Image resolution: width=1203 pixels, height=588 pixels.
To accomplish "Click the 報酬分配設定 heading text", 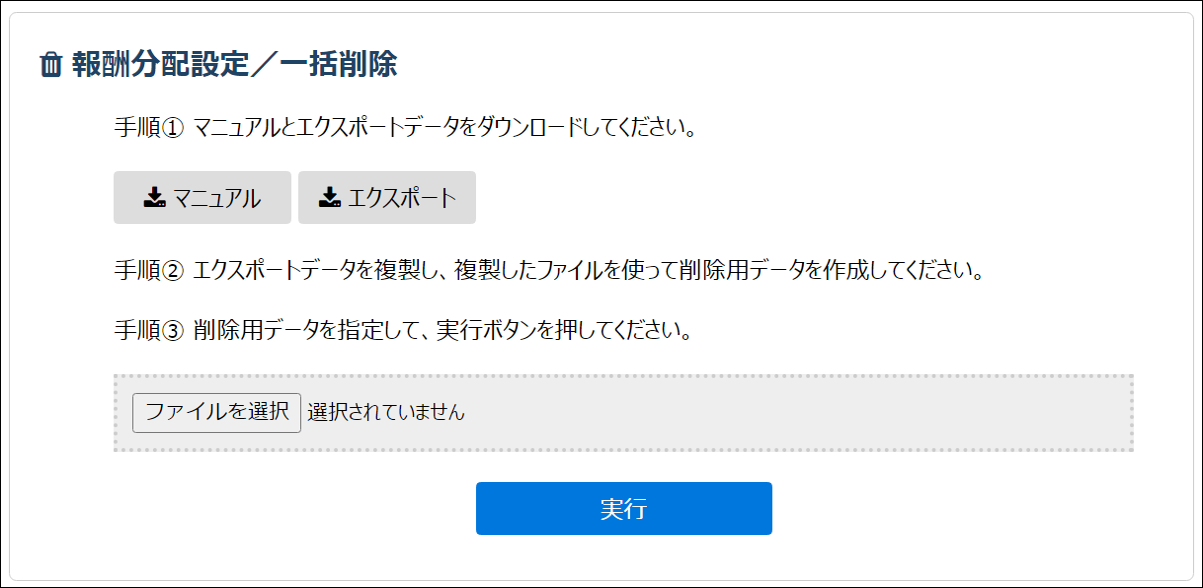I will coord(159,65).
